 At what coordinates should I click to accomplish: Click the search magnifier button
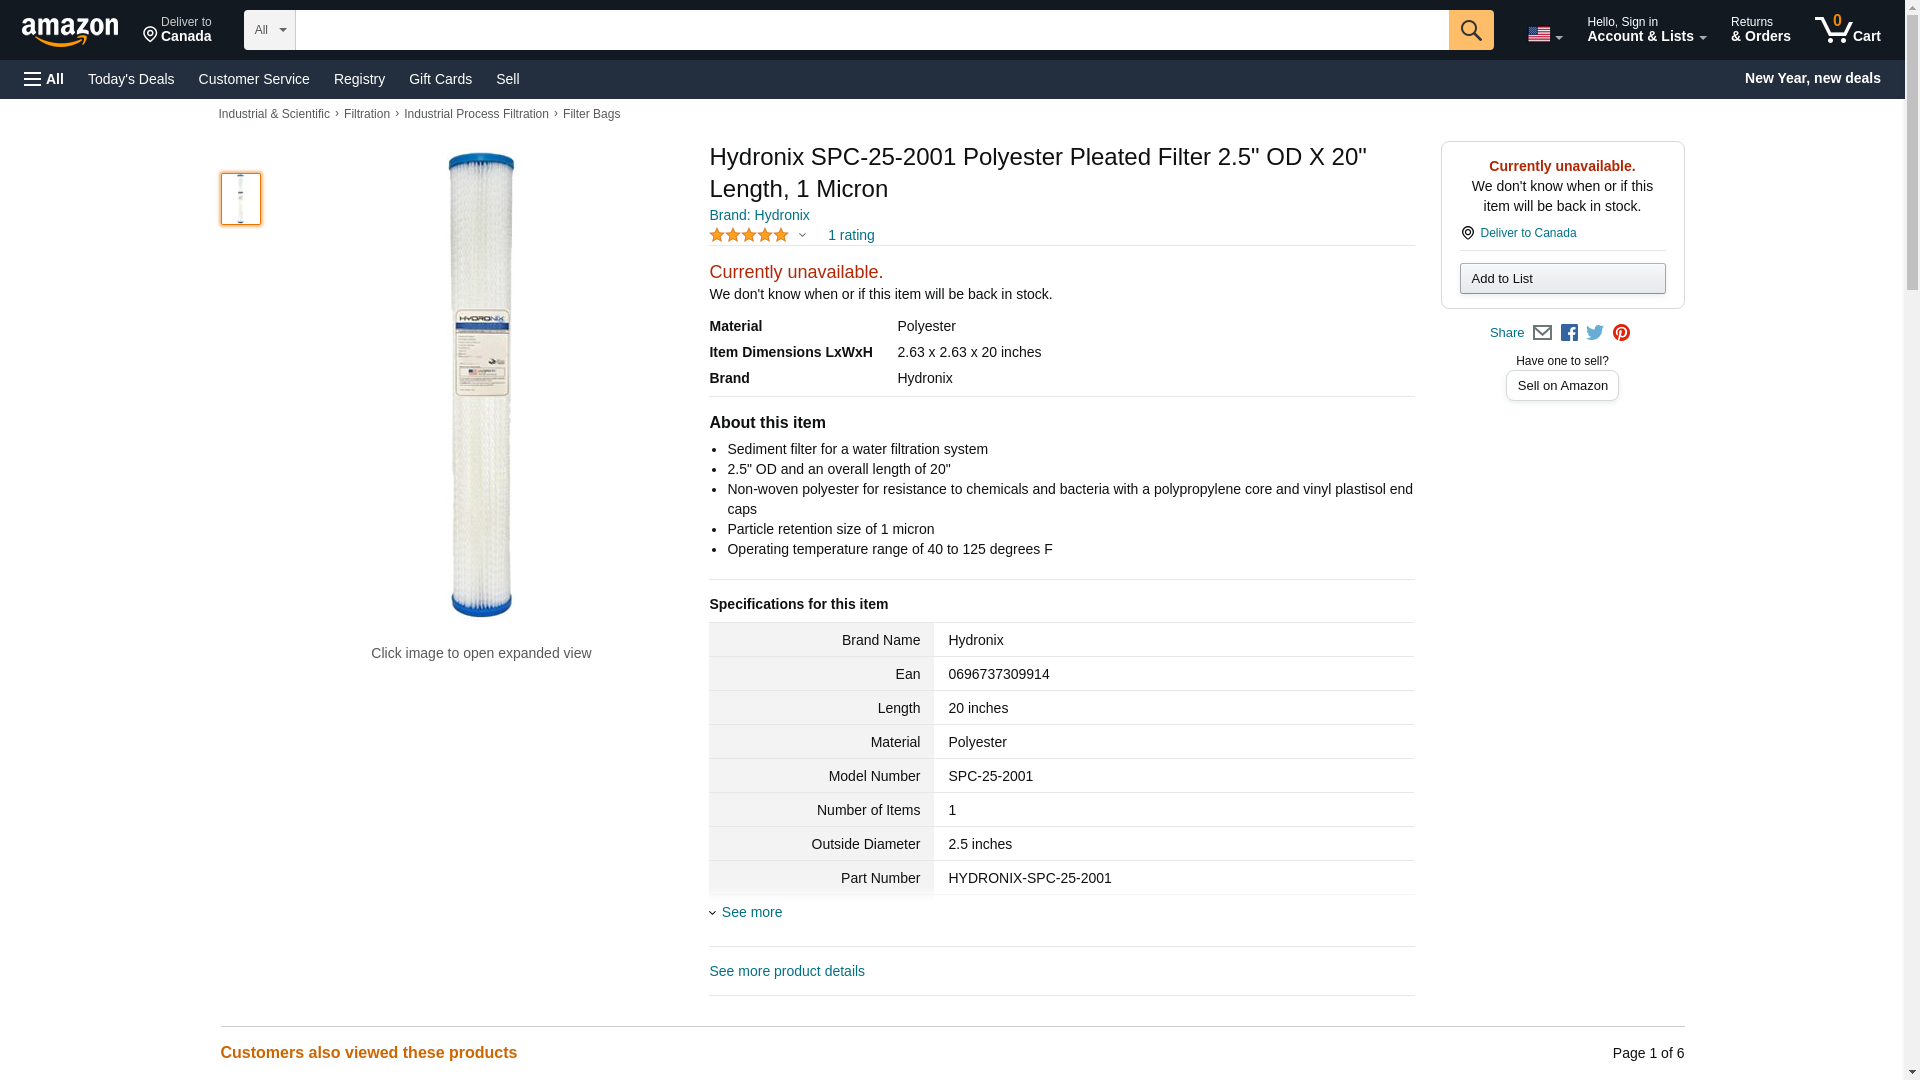(x=1470, y=30)
